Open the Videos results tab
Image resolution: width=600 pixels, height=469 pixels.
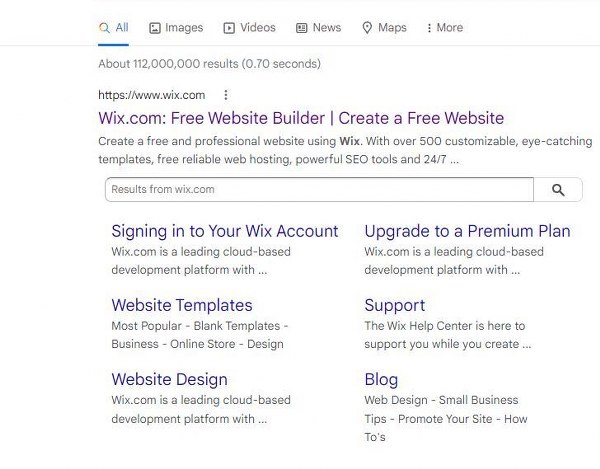click(x=249, y=28)
